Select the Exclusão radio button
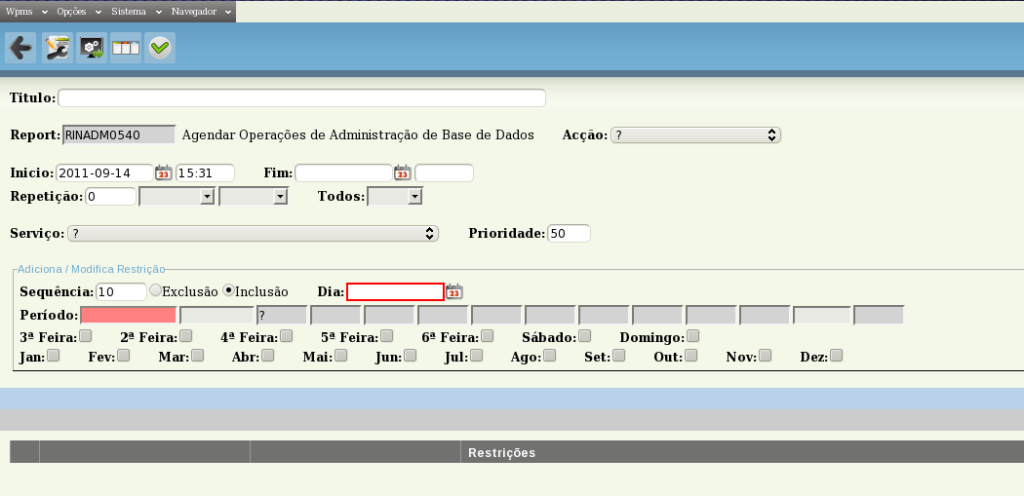1024x496 pixels. 155,290
